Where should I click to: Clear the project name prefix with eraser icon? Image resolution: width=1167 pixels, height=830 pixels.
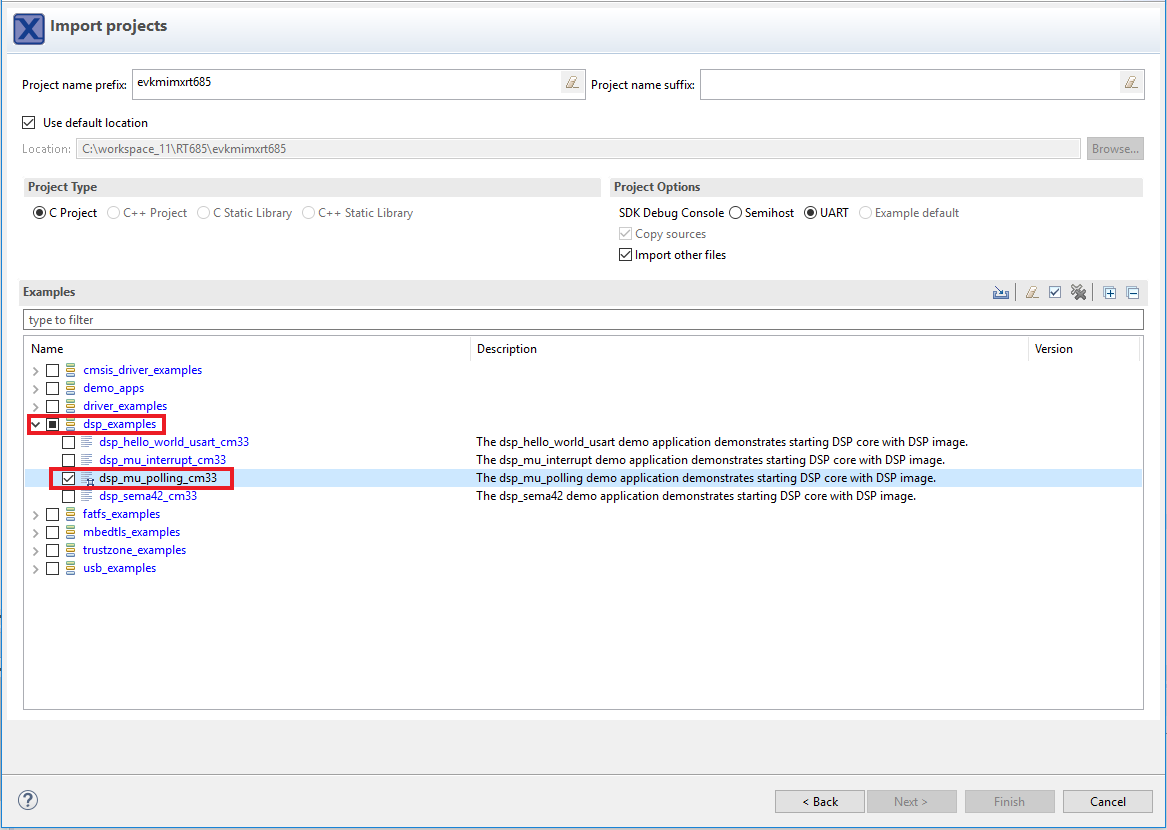click(x=572, y=83)
